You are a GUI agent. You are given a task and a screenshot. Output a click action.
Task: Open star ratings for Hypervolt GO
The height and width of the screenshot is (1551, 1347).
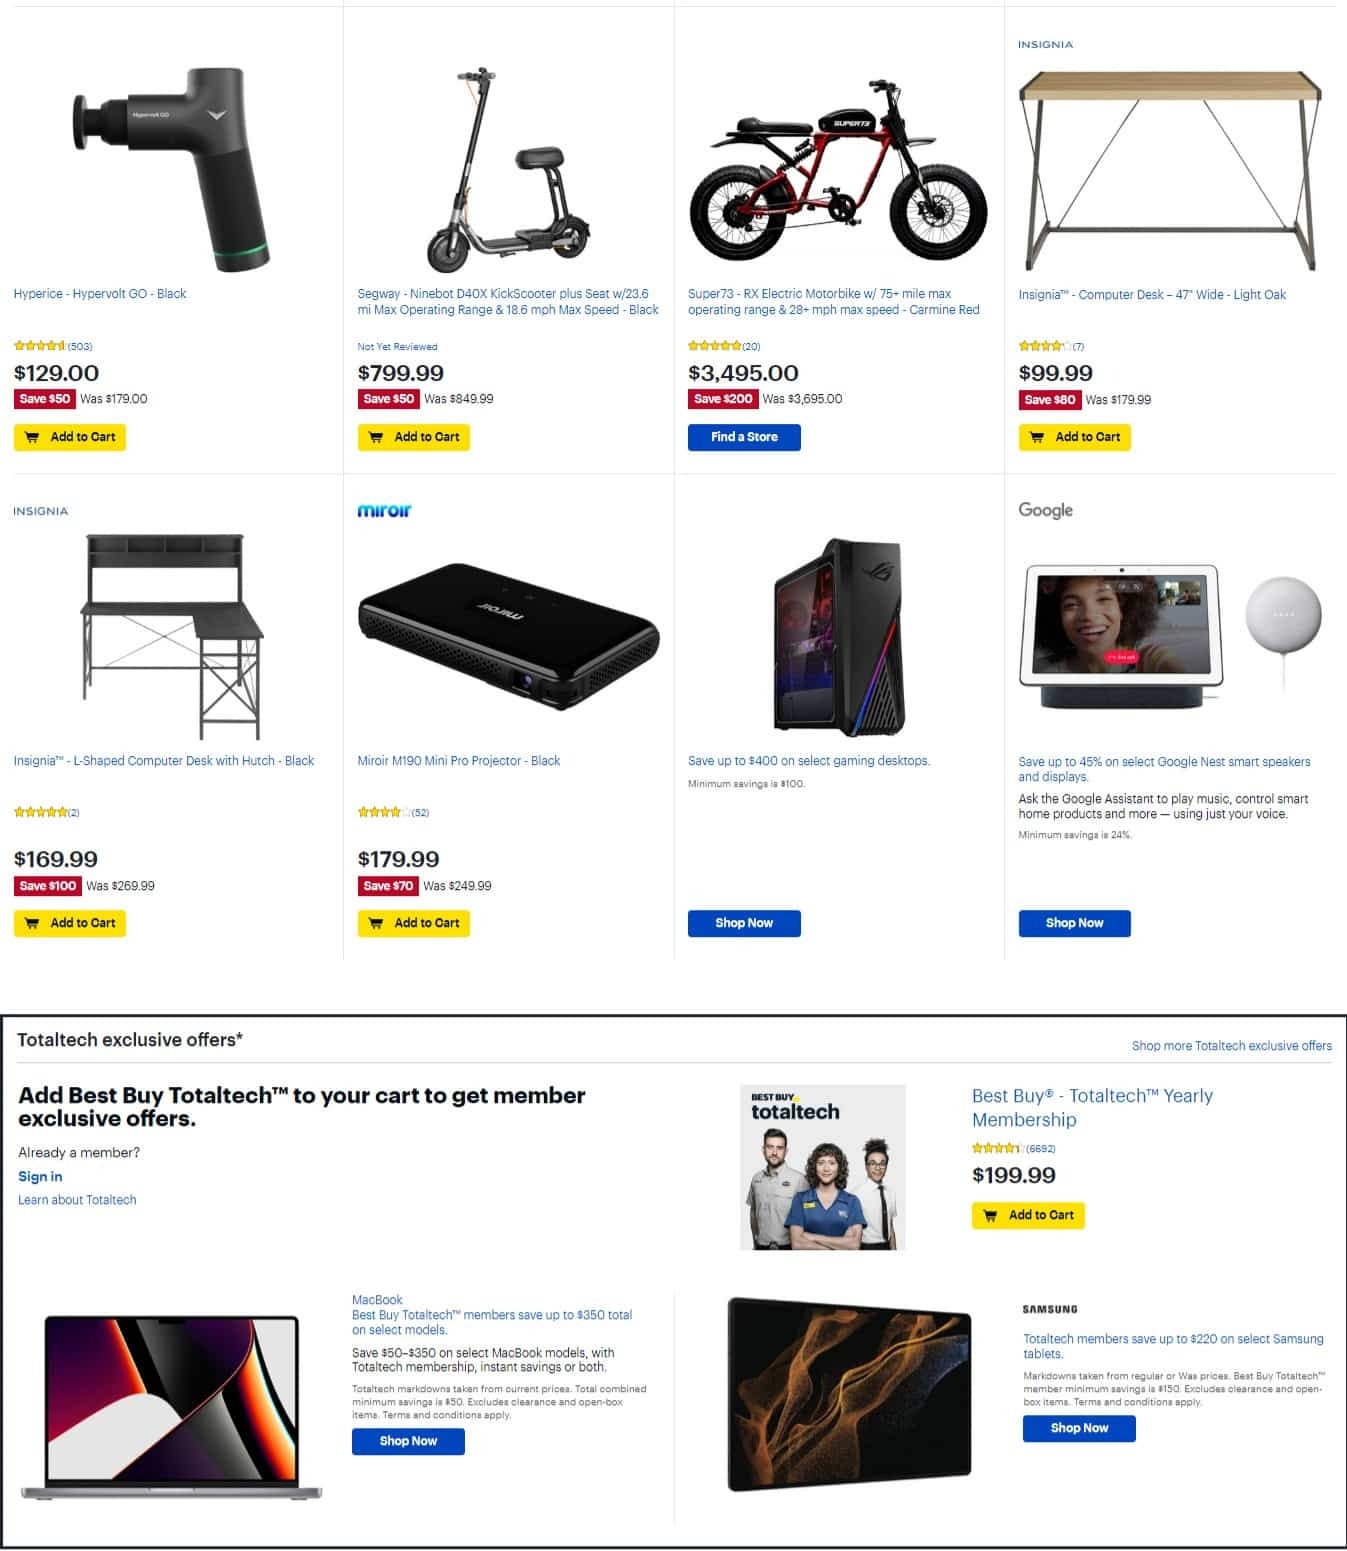pyautogui.click(x=52, y=346)
